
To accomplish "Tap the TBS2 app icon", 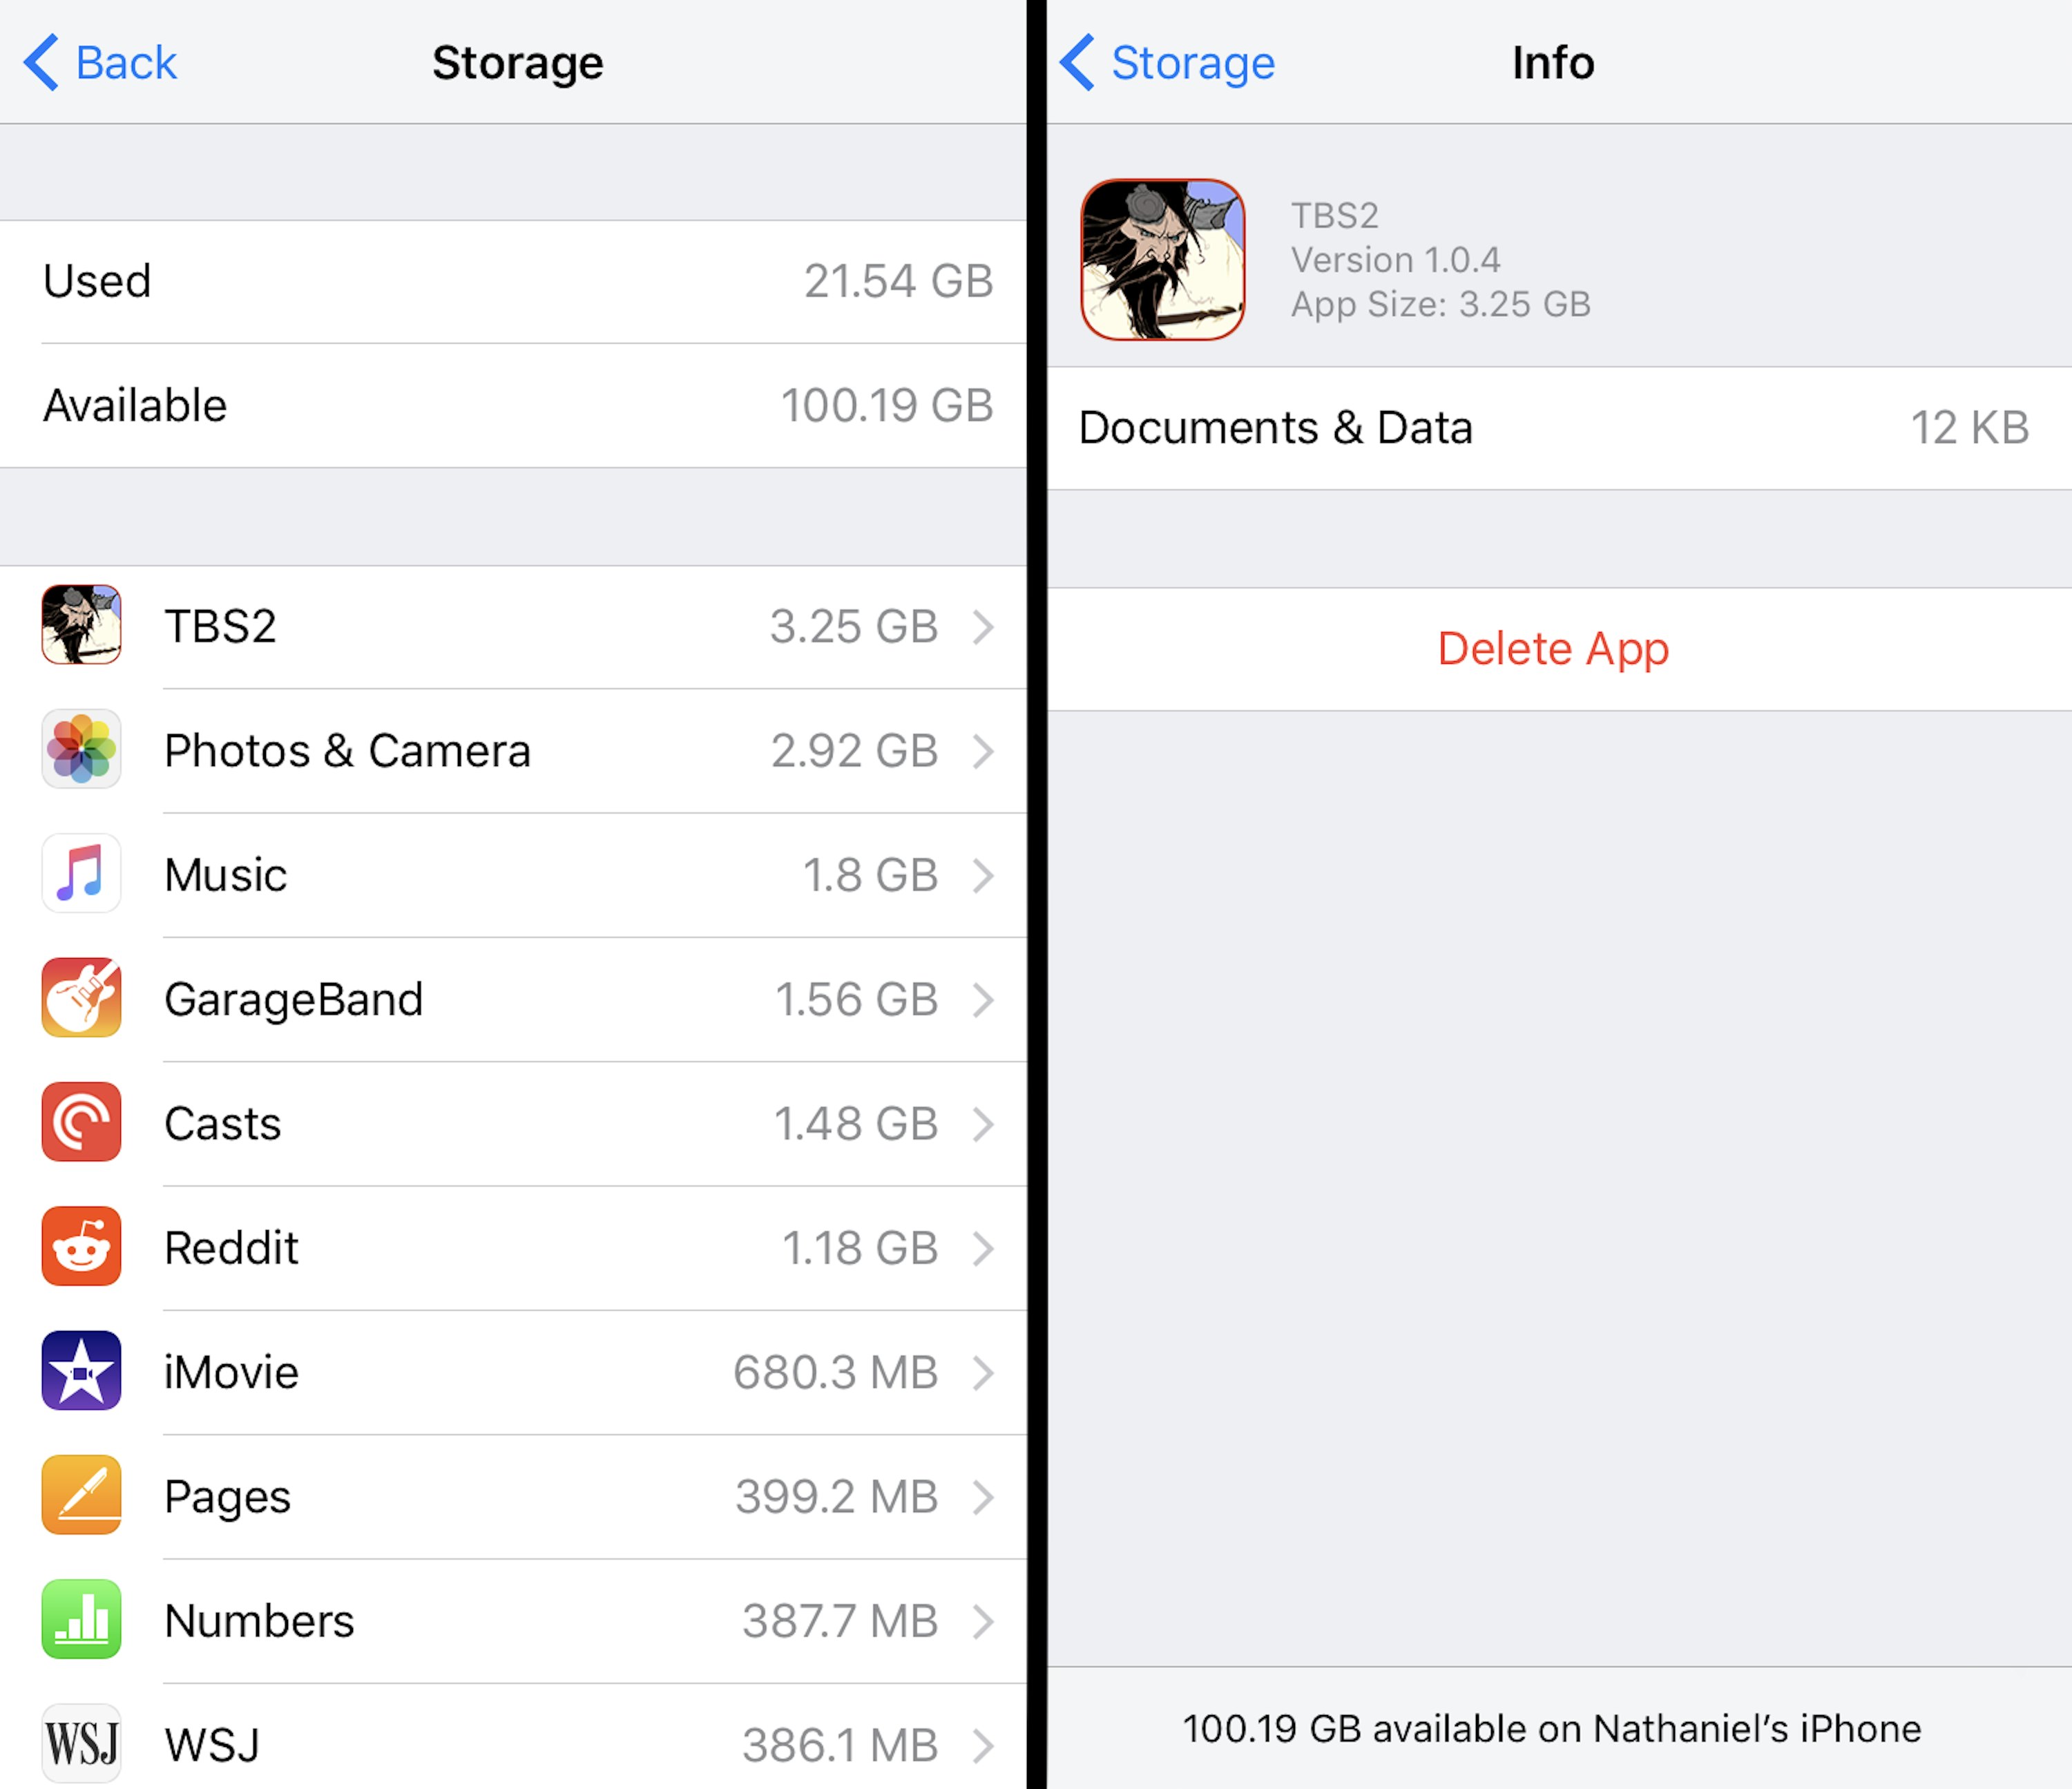I will [81, 625].
